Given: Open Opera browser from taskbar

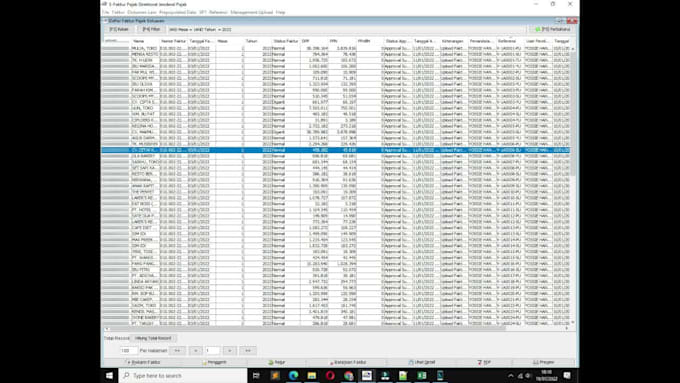Looking at the screenshot, I should (330, 375).
